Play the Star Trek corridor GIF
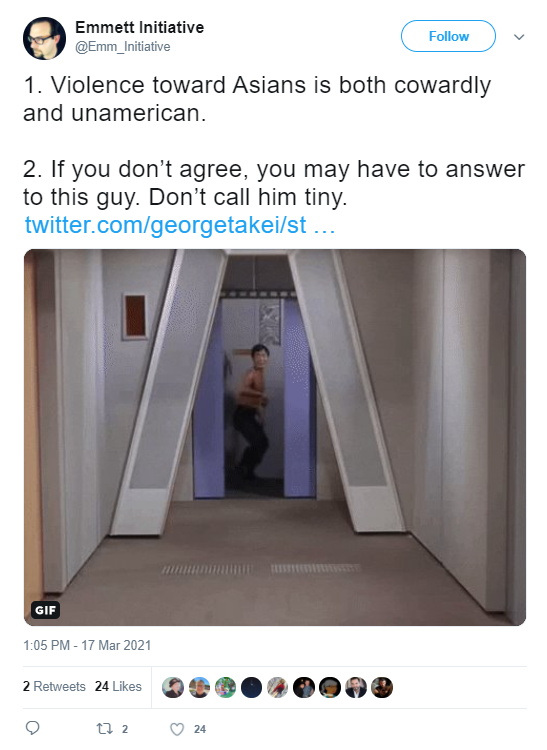The image size is (547, 750). click(x=275, y=437)
